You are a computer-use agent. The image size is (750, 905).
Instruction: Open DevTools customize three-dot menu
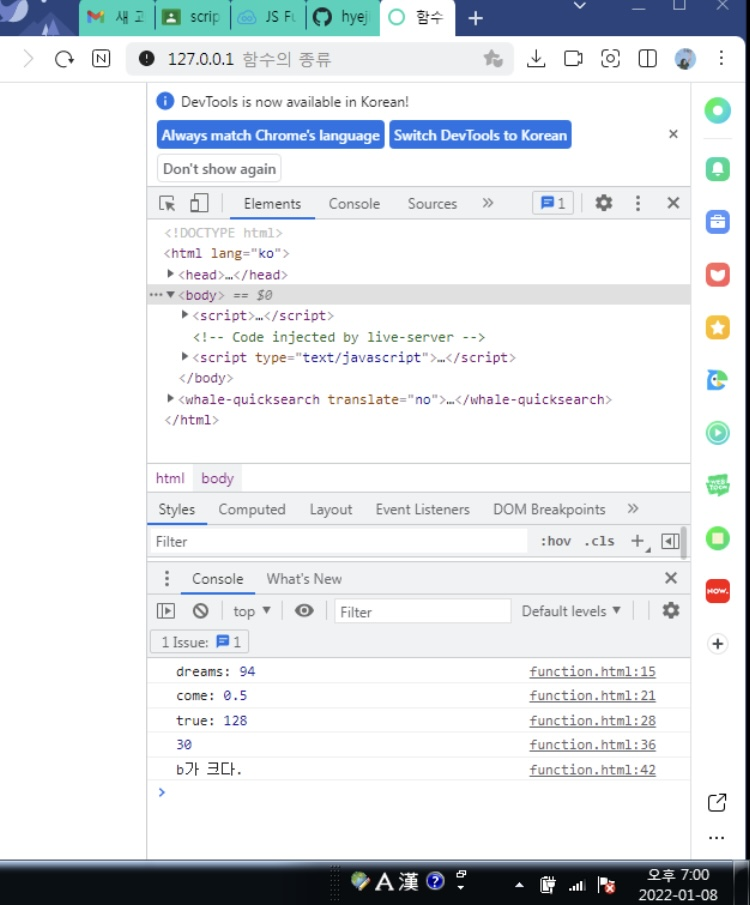[638, 203]
